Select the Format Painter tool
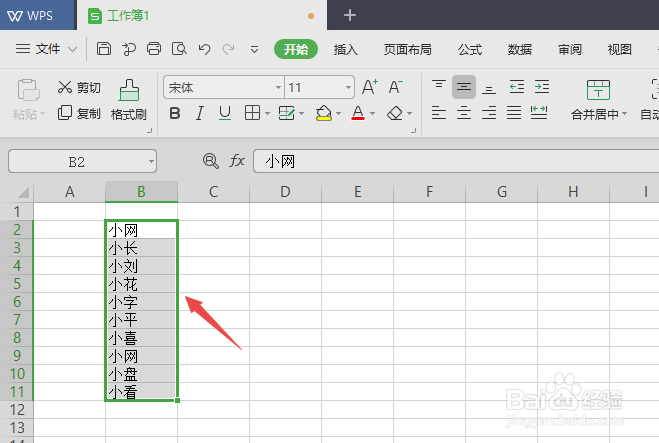 pyautogui.click(x=129, y=100)
